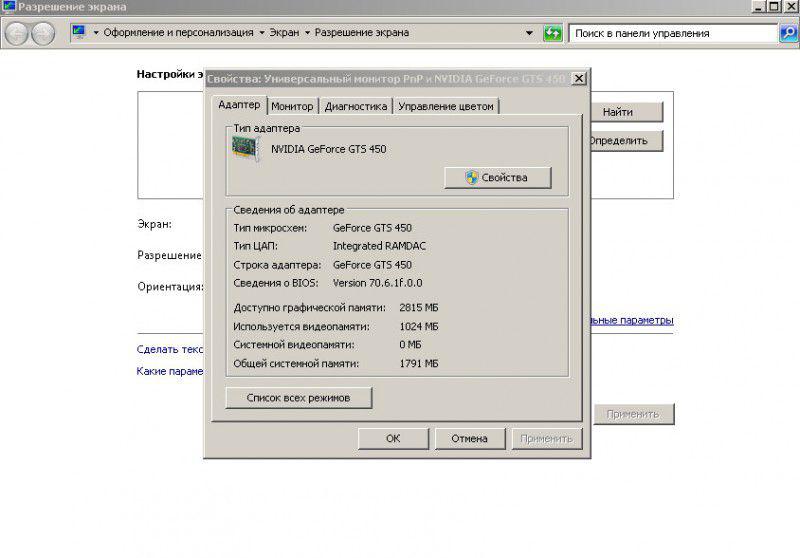Click the search magnifier icon
The image size is (800, 558).
click(789, 33)
